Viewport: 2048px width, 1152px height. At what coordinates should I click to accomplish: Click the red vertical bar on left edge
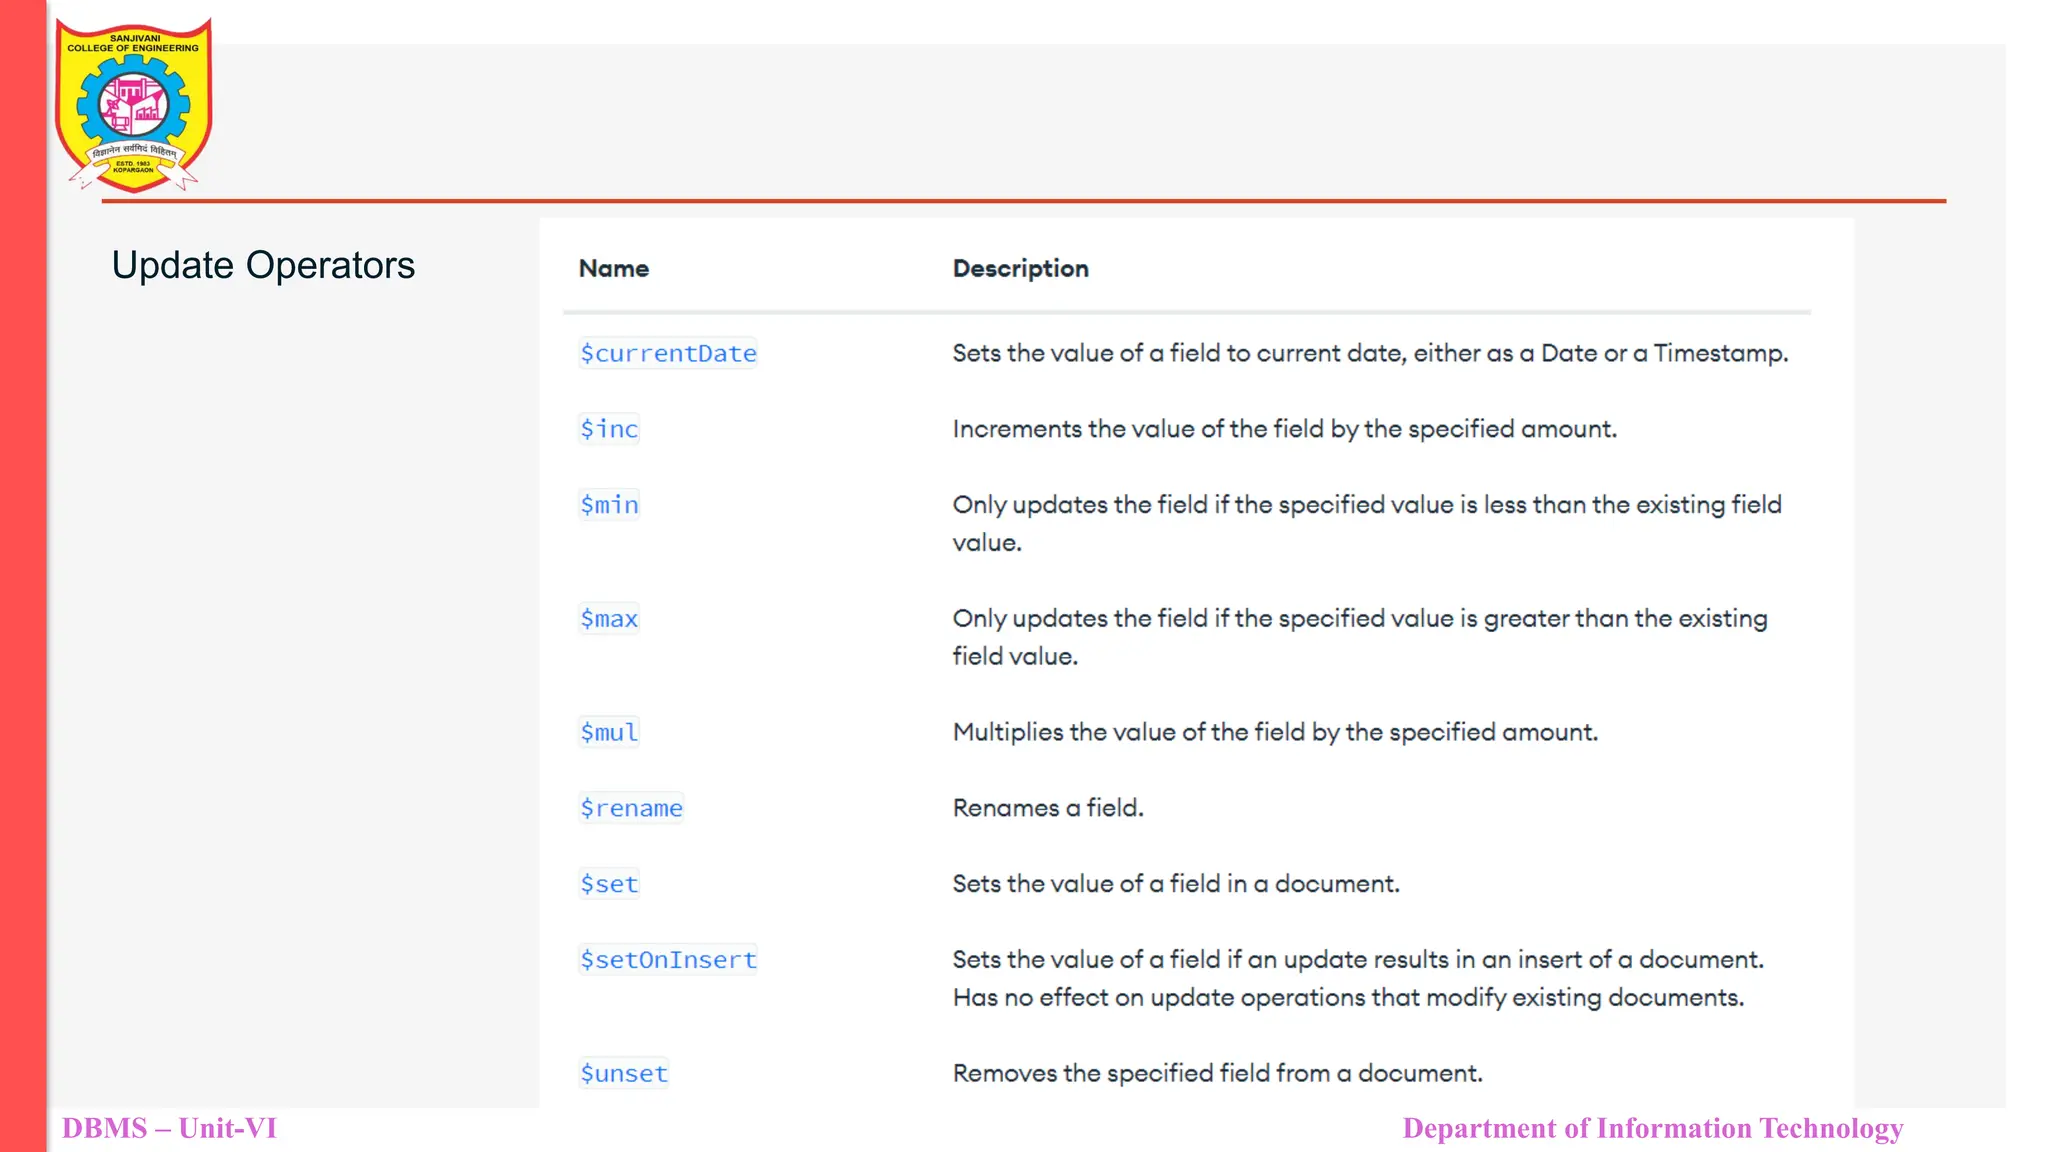point(22,576)
